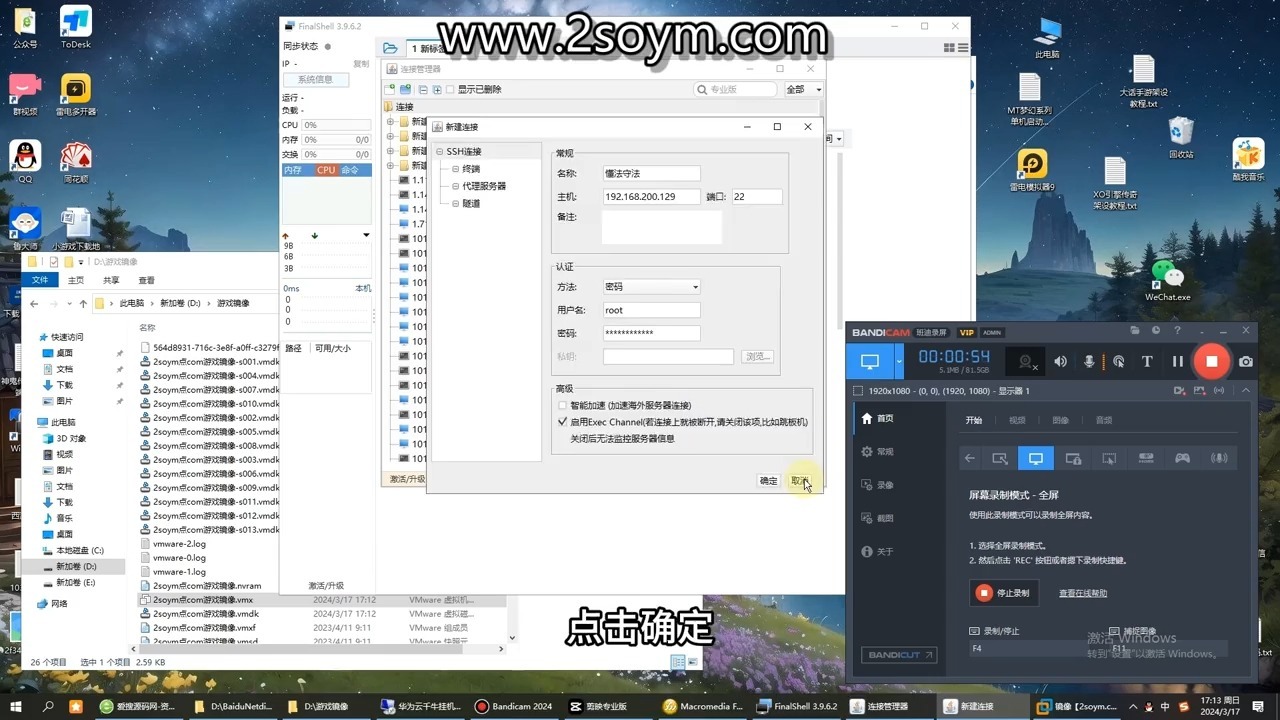Open Bandicam 截图 settings section

(878, 518)
